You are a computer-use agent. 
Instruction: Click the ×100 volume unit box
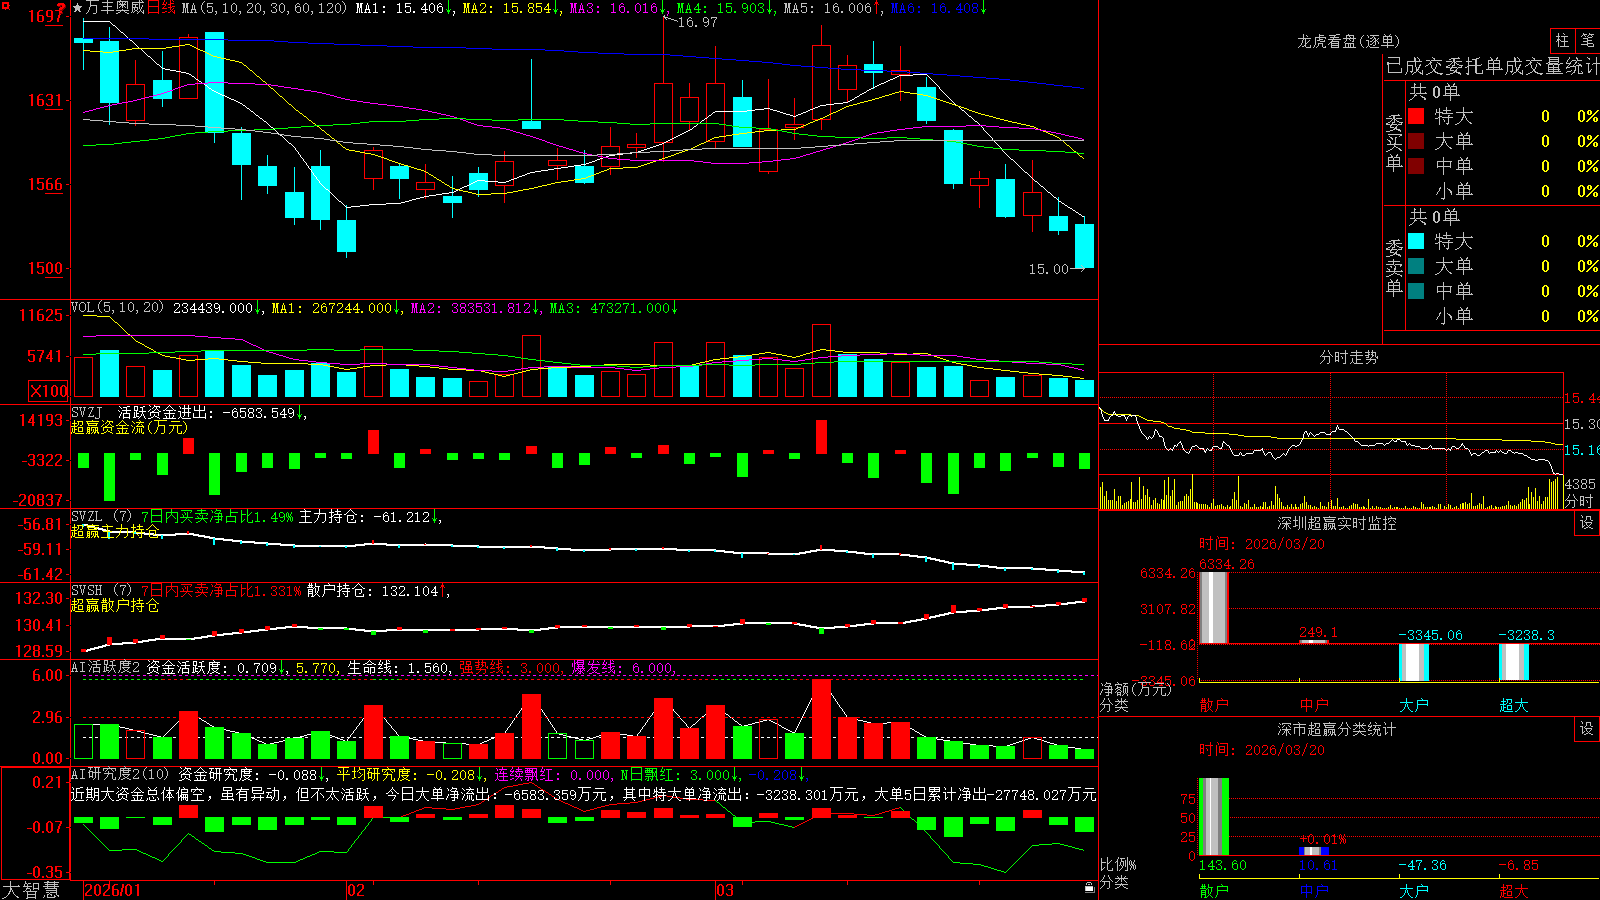click(x=49, y=391)
